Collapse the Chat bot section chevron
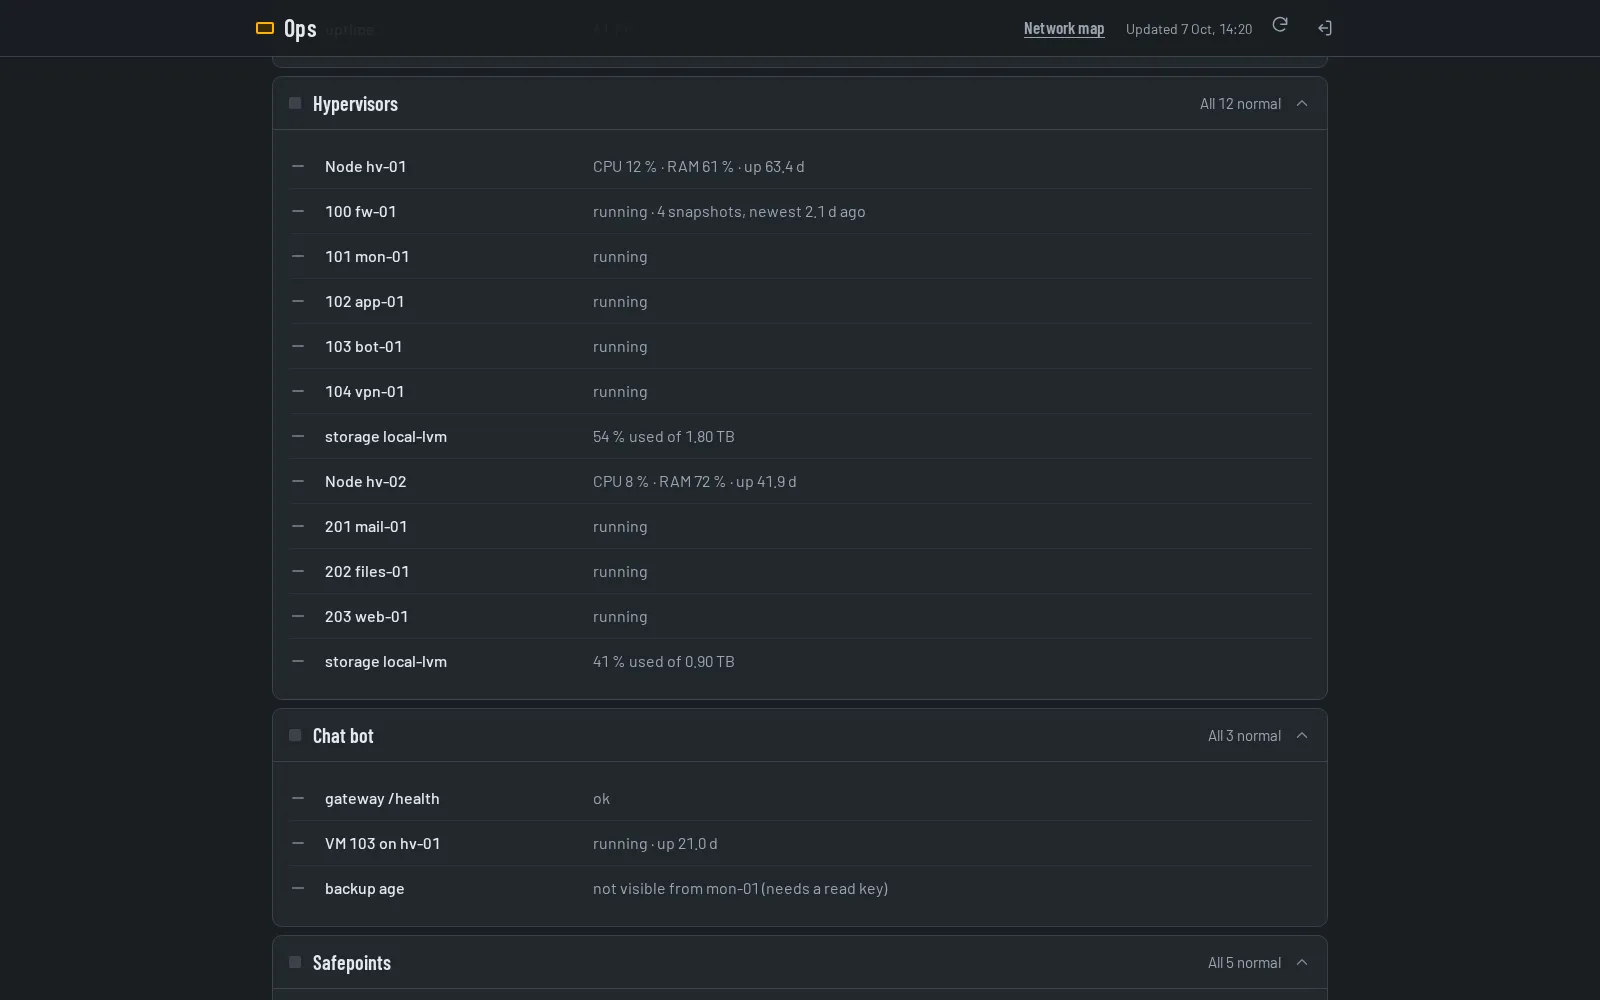The width and height of the screenshot is (1600, 1000). [1302, 735]
